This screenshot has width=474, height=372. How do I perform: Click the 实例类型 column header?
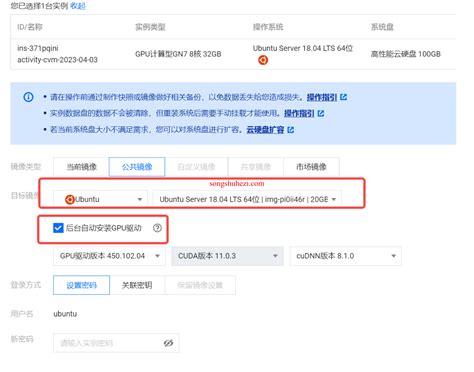(150, 27)
